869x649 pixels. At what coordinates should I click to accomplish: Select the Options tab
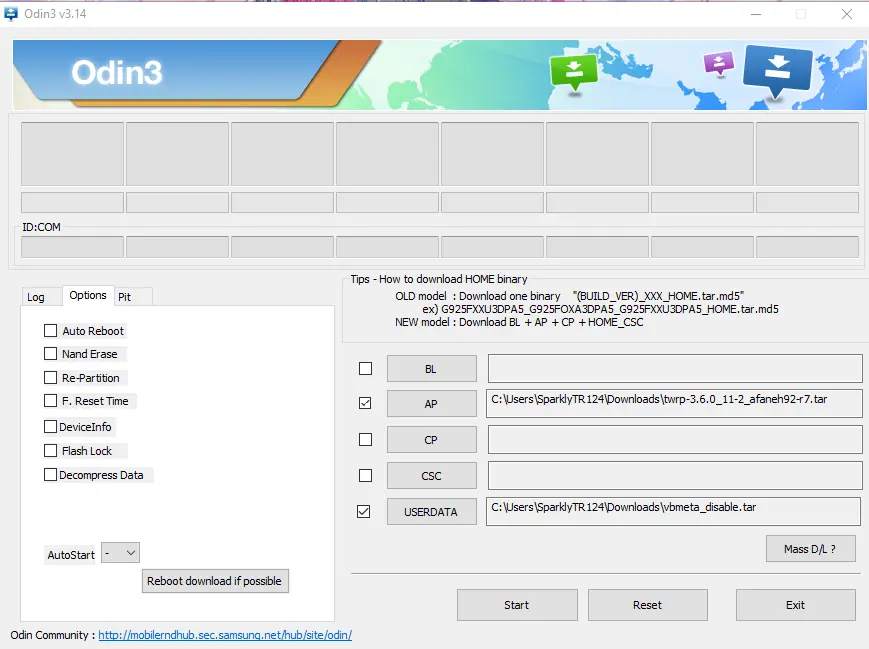pyautogui.click(x=88, y=295)
